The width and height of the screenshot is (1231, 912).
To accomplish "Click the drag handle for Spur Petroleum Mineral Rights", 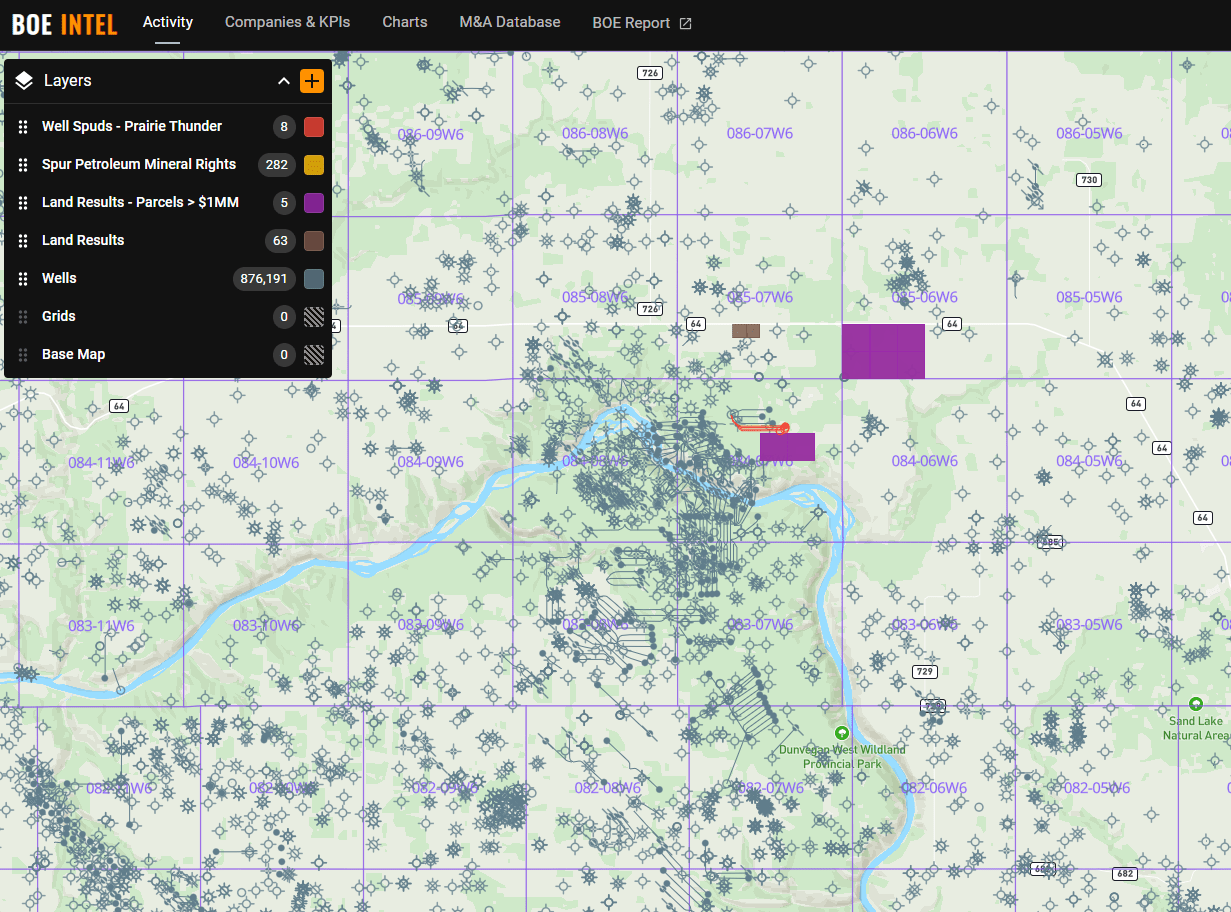I will [22, 164].
